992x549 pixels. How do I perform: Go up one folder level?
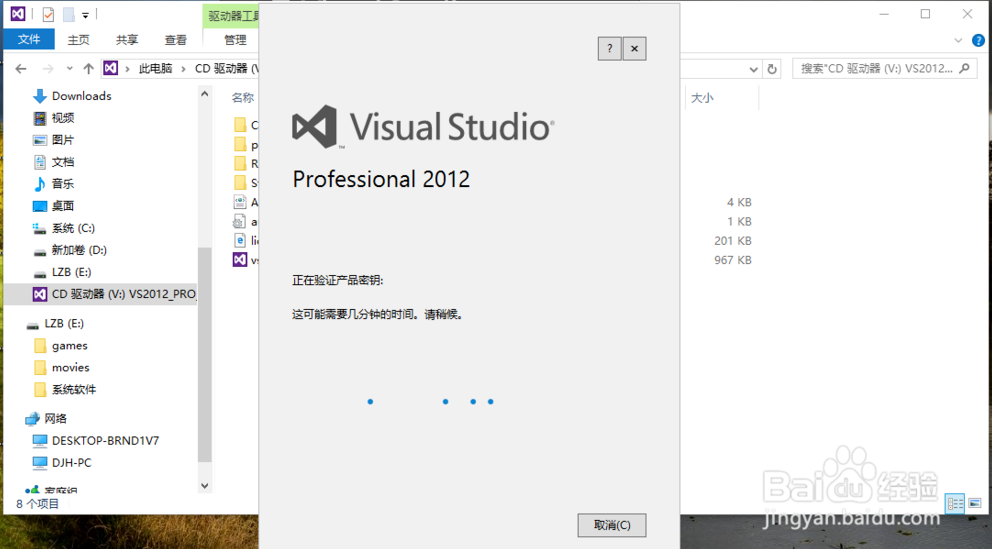(89, 68)
